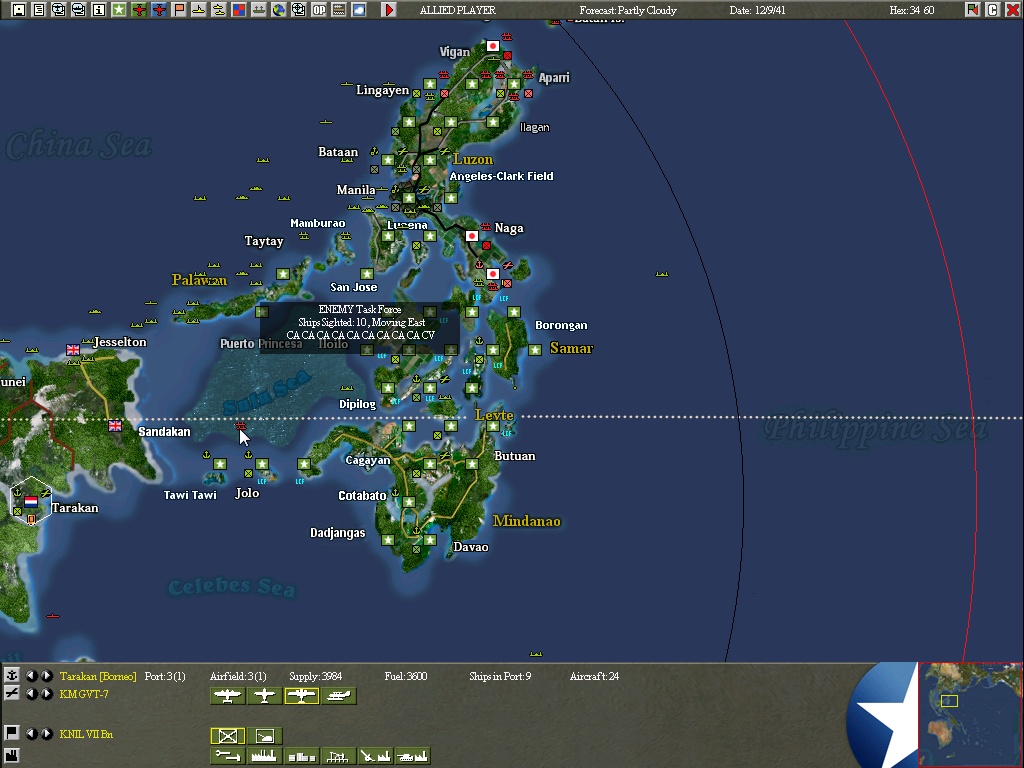Image resolution: width=1024 pixels, height=768 pixels.
Task: Click the factory industry icon at bottom left
Action: click(11, 756)
